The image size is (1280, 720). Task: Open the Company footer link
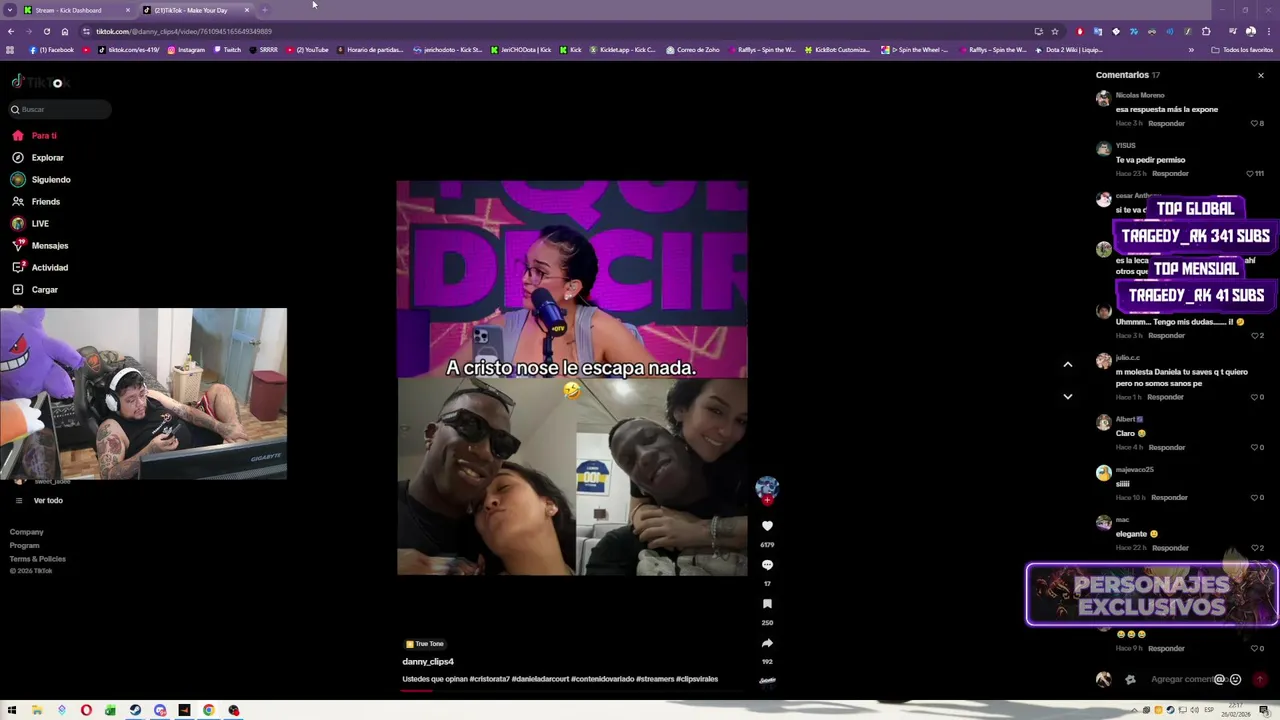26,532
